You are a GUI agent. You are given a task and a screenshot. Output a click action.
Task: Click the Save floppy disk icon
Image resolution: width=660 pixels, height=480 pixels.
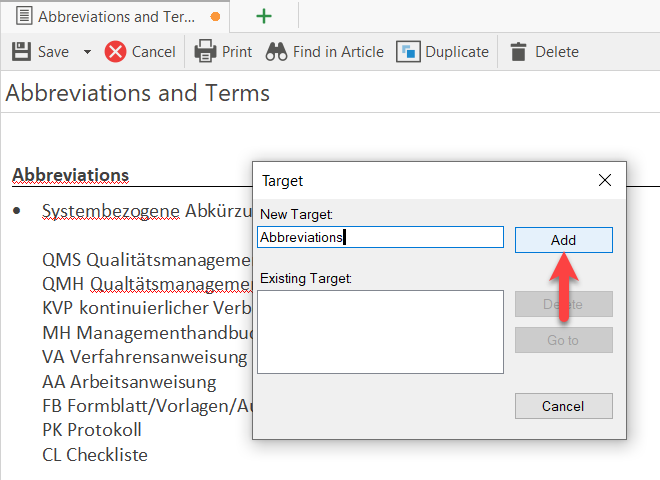point(21,52)
